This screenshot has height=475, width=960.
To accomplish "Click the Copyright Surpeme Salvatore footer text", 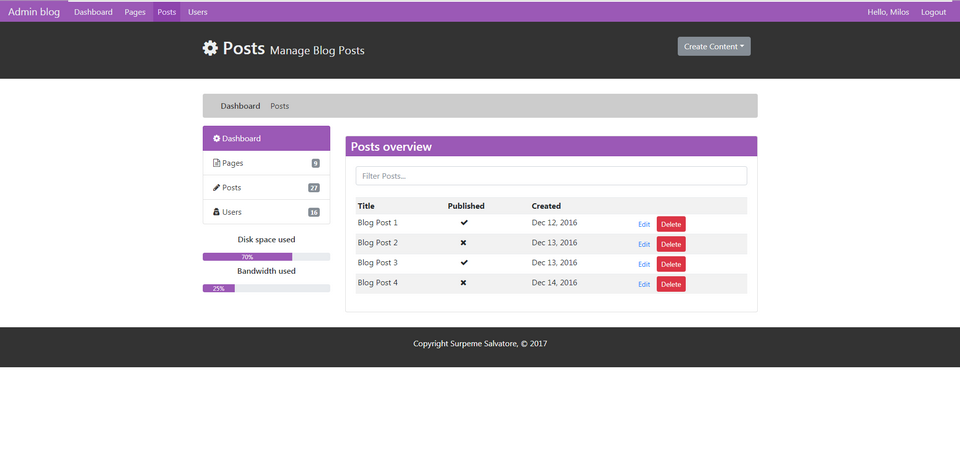I will coord(480,344).
